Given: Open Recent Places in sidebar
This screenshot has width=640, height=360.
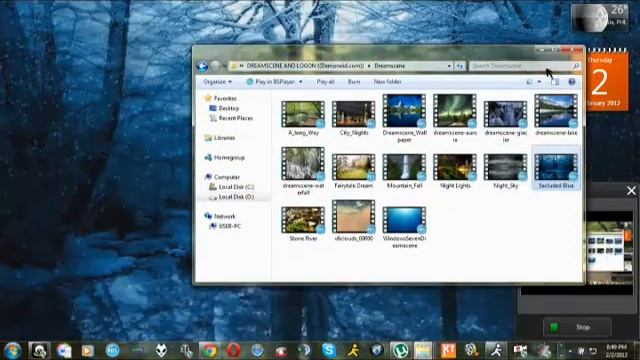Looking at the screenshot, I should point(231,118).
